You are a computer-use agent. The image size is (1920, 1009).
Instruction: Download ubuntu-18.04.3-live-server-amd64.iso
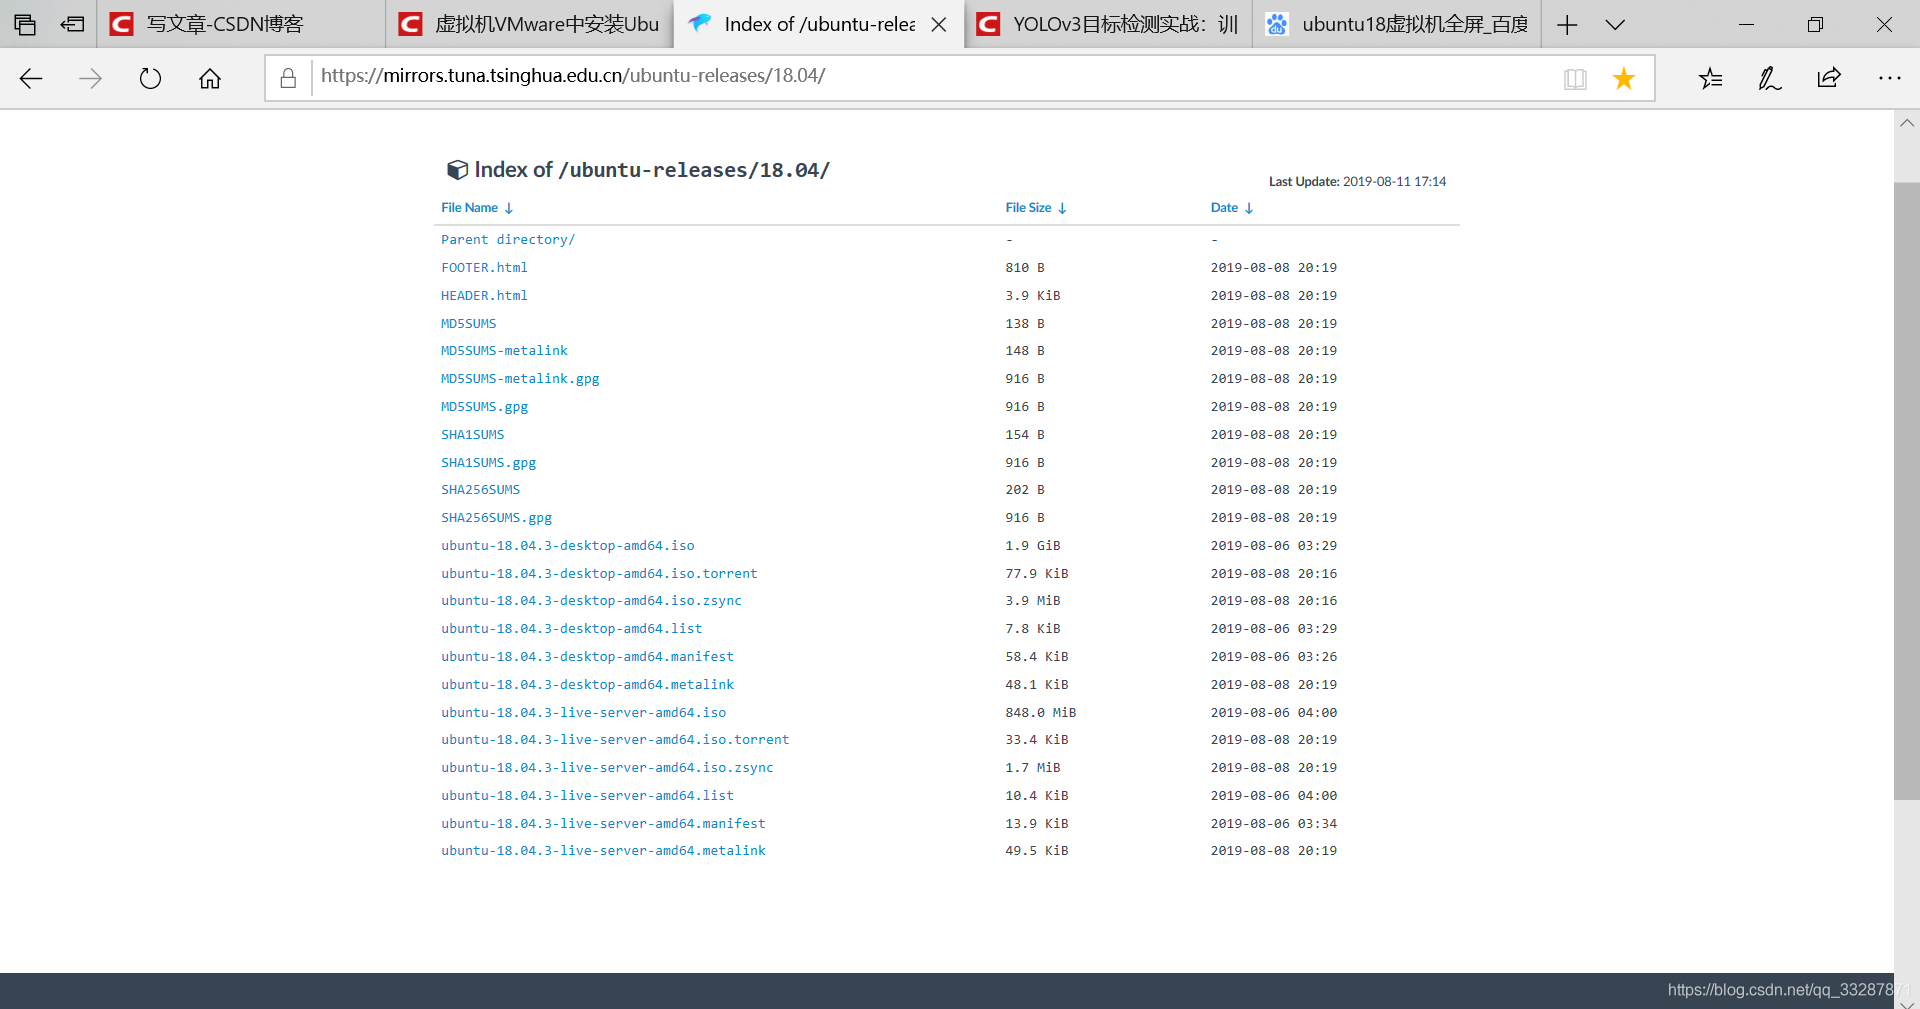(x=584, y=713)
